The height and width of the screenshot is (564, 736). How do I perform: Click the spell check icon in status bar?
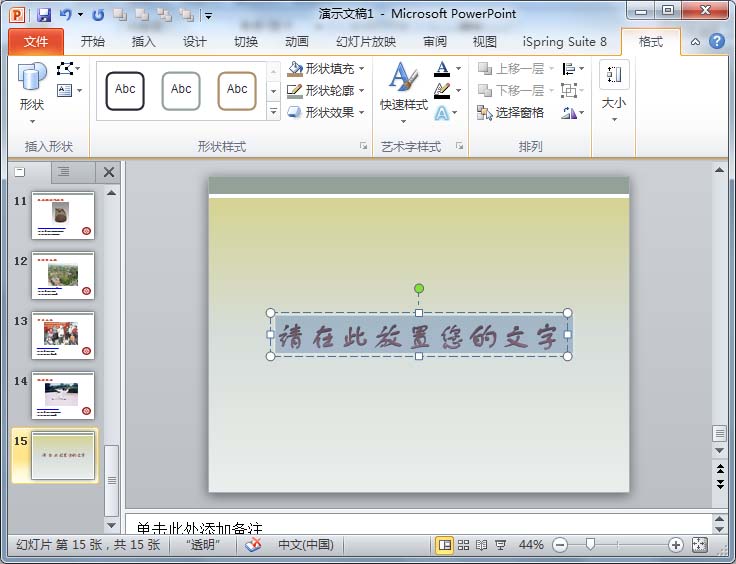254,545
